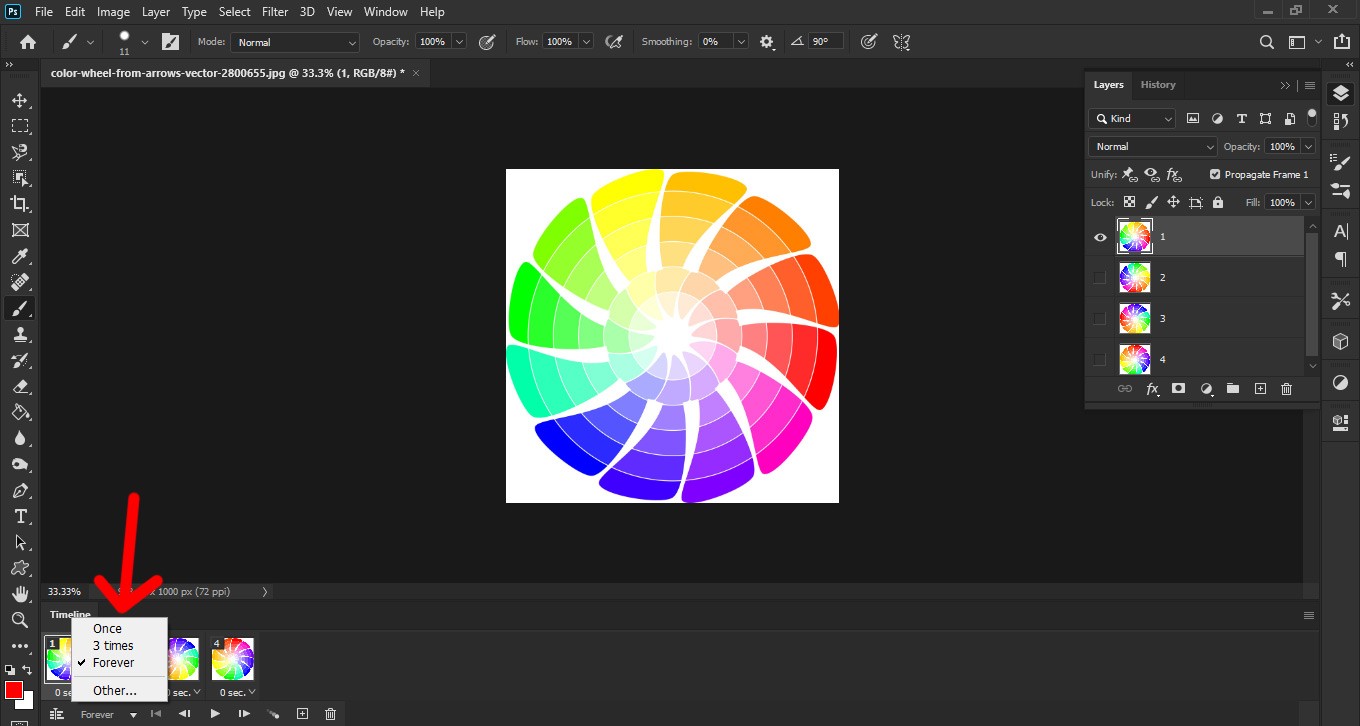Viewport: 1360px width, 726px height.
Task: Open the layer blend mode Normal dropdown
Action: pyautogui.click(x=1152, y=146)
